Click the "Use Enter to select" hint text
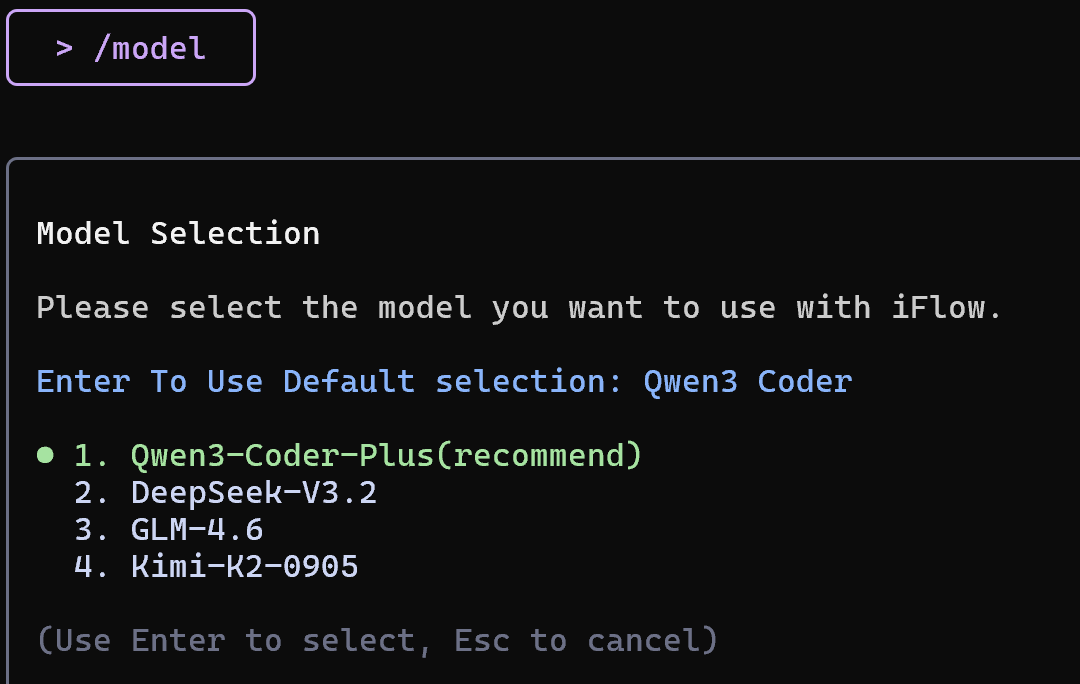The height and width of the screenshot is (684, 1080). coord(234,640)
